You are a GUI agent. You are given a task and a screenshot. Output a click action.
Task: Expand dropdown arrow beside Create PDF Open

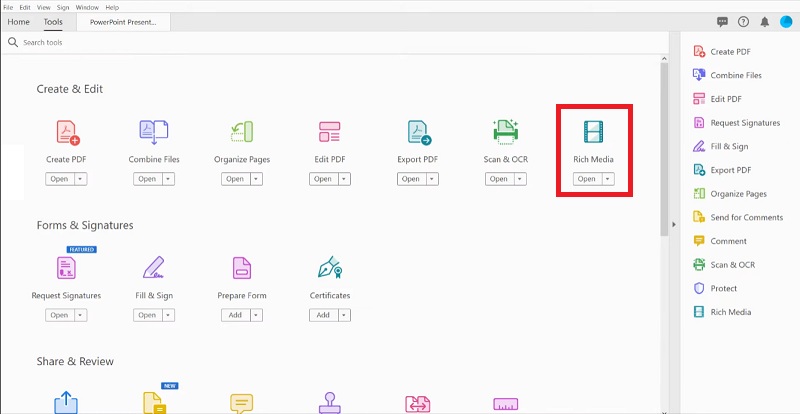coord(81,179)
